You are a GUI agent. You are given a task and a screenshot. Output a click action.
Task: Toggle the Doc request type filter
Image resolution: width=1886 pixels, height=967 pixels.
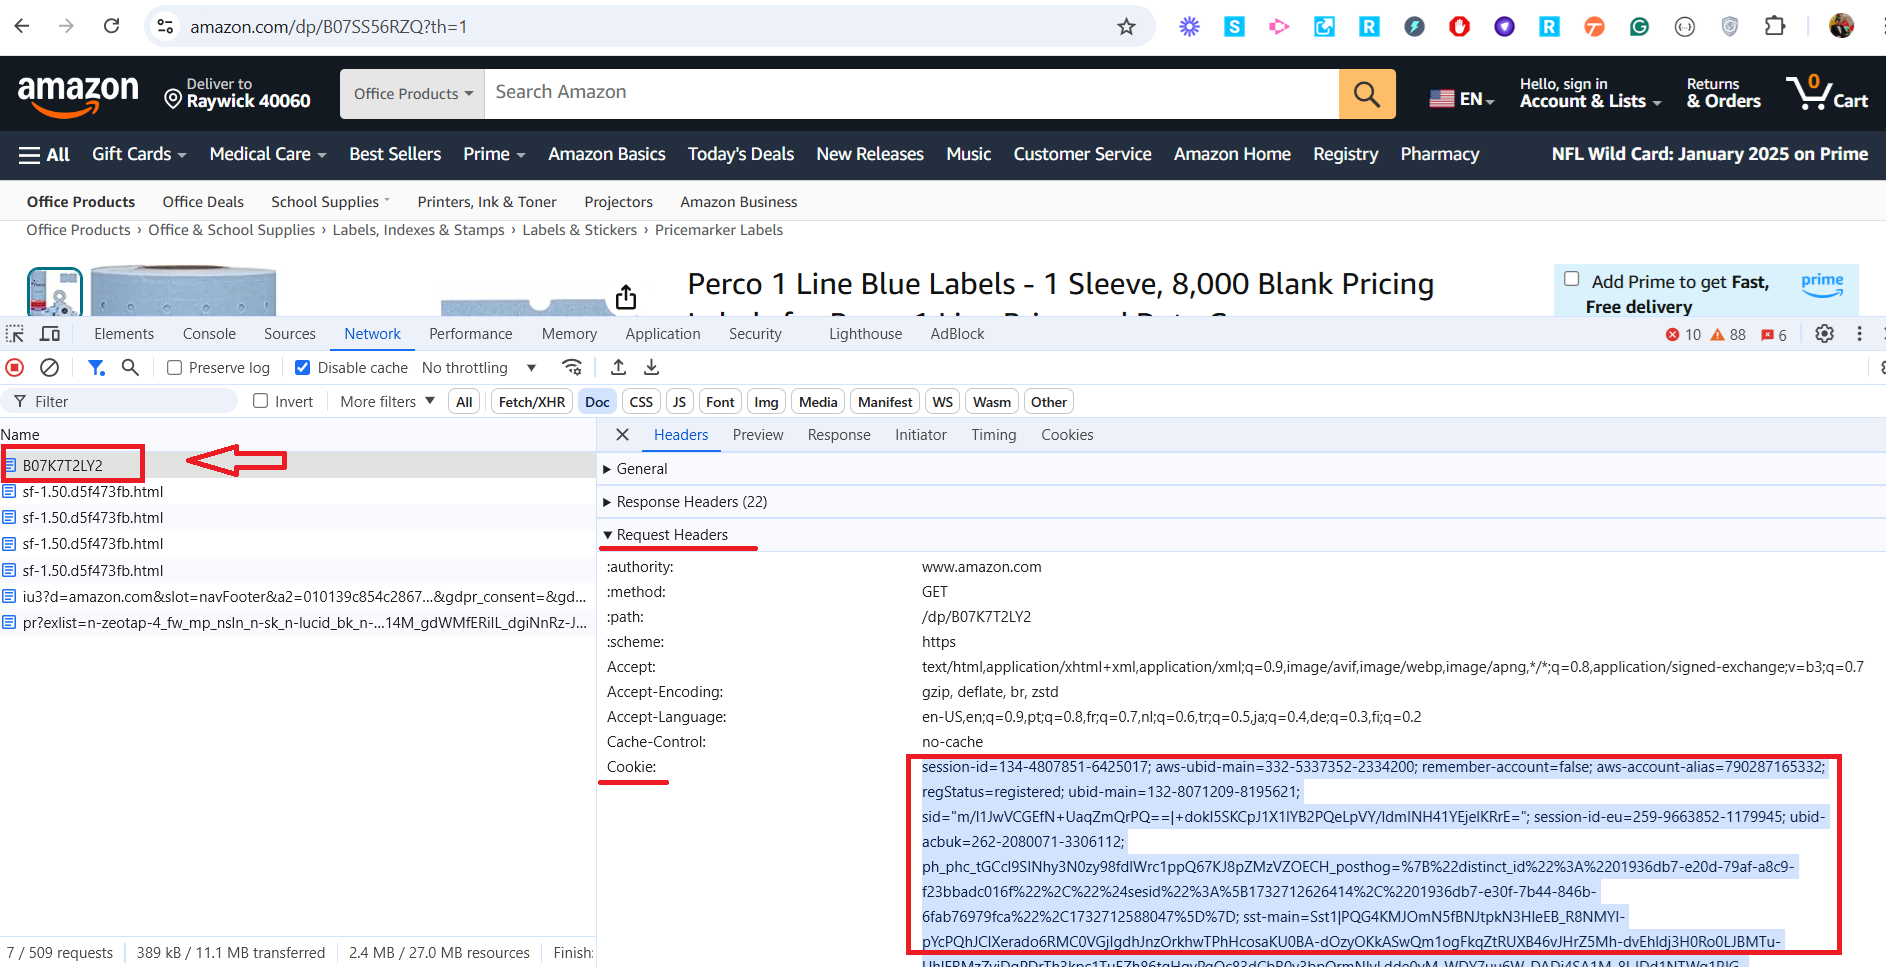597,402
